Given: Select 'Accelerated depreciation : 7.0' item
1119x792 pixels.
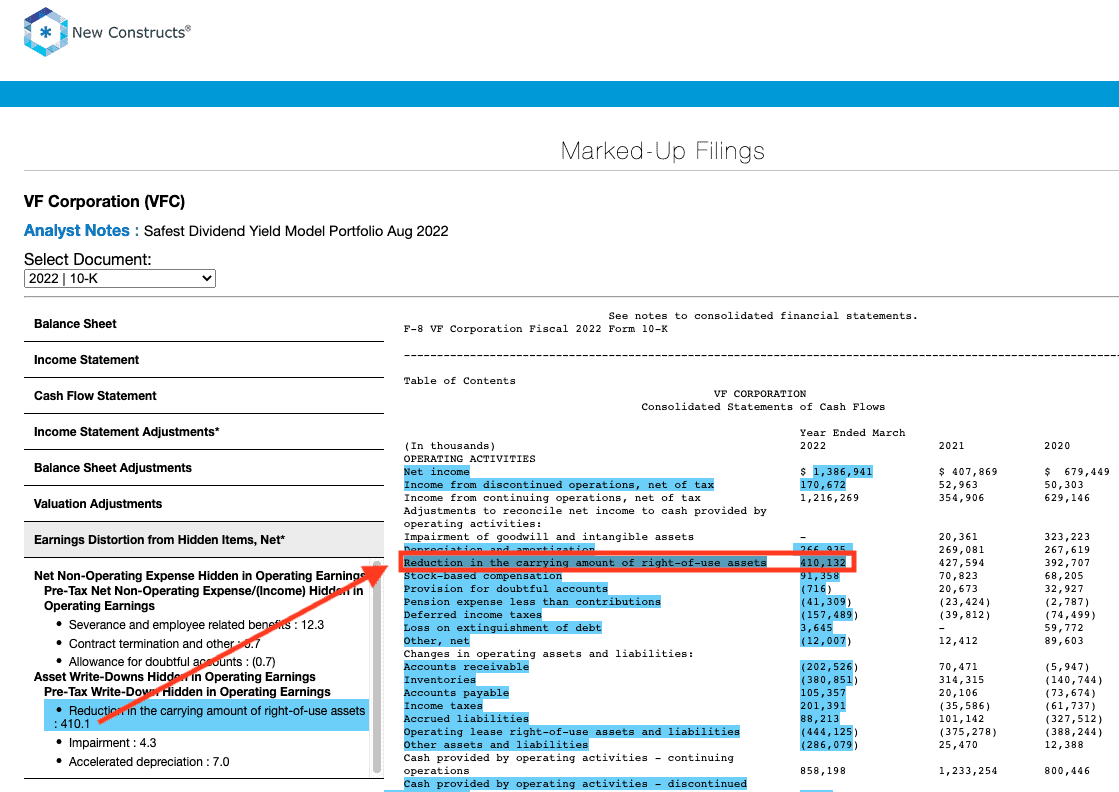Looking at the screenshot, I should 149,762.
